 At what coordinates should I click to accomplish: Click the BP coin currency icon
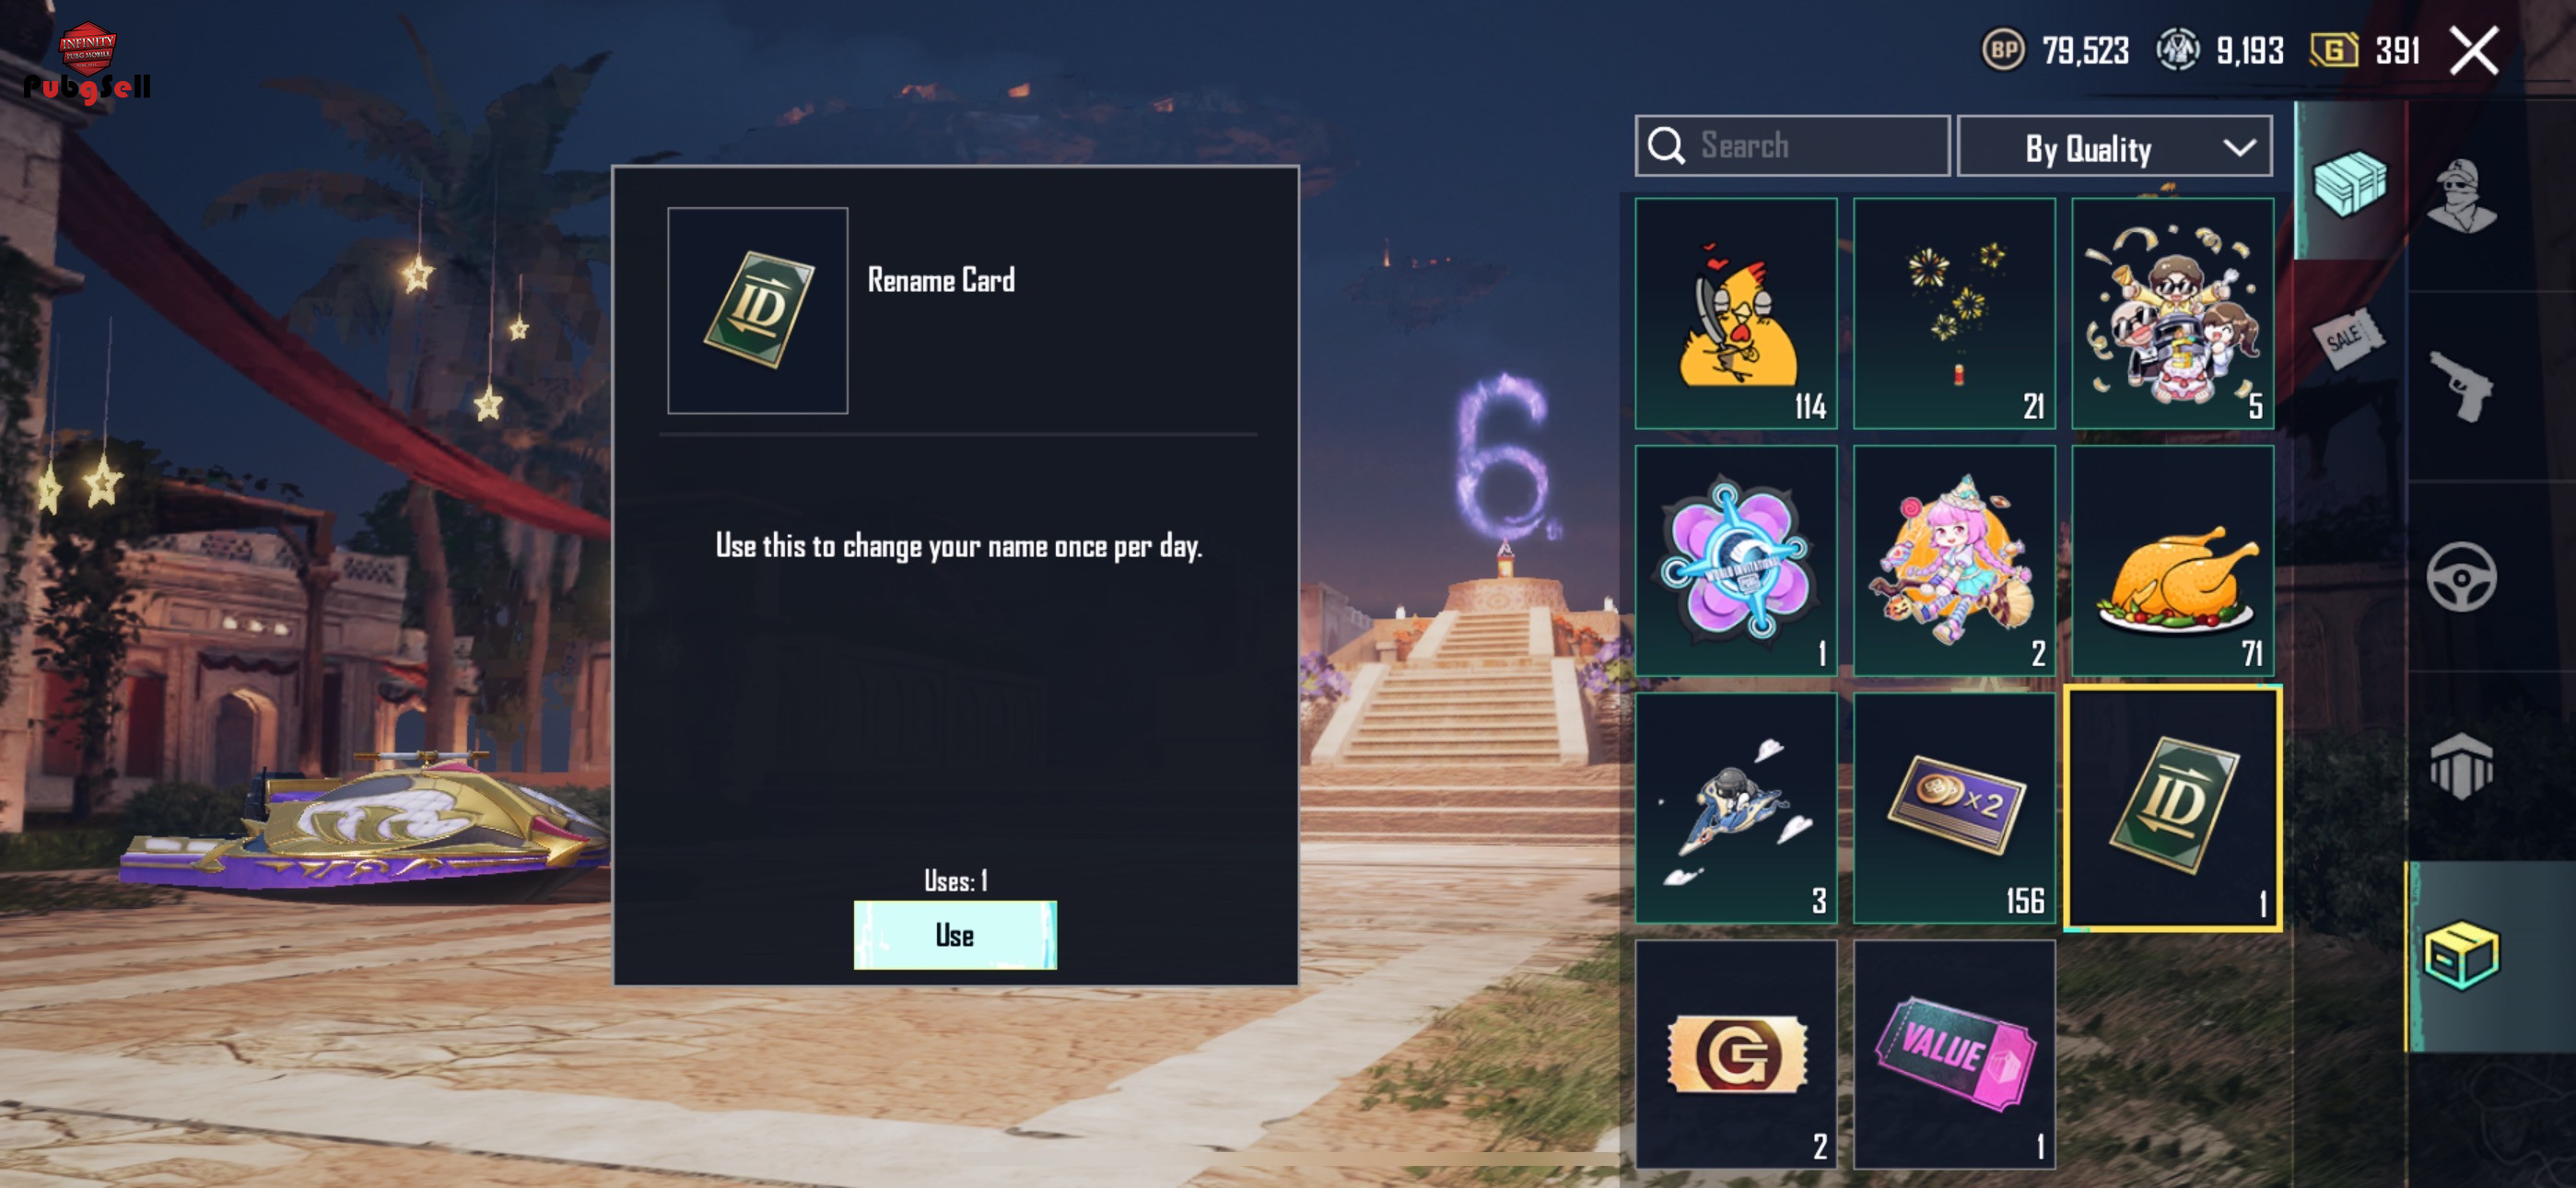(2003, 50)
